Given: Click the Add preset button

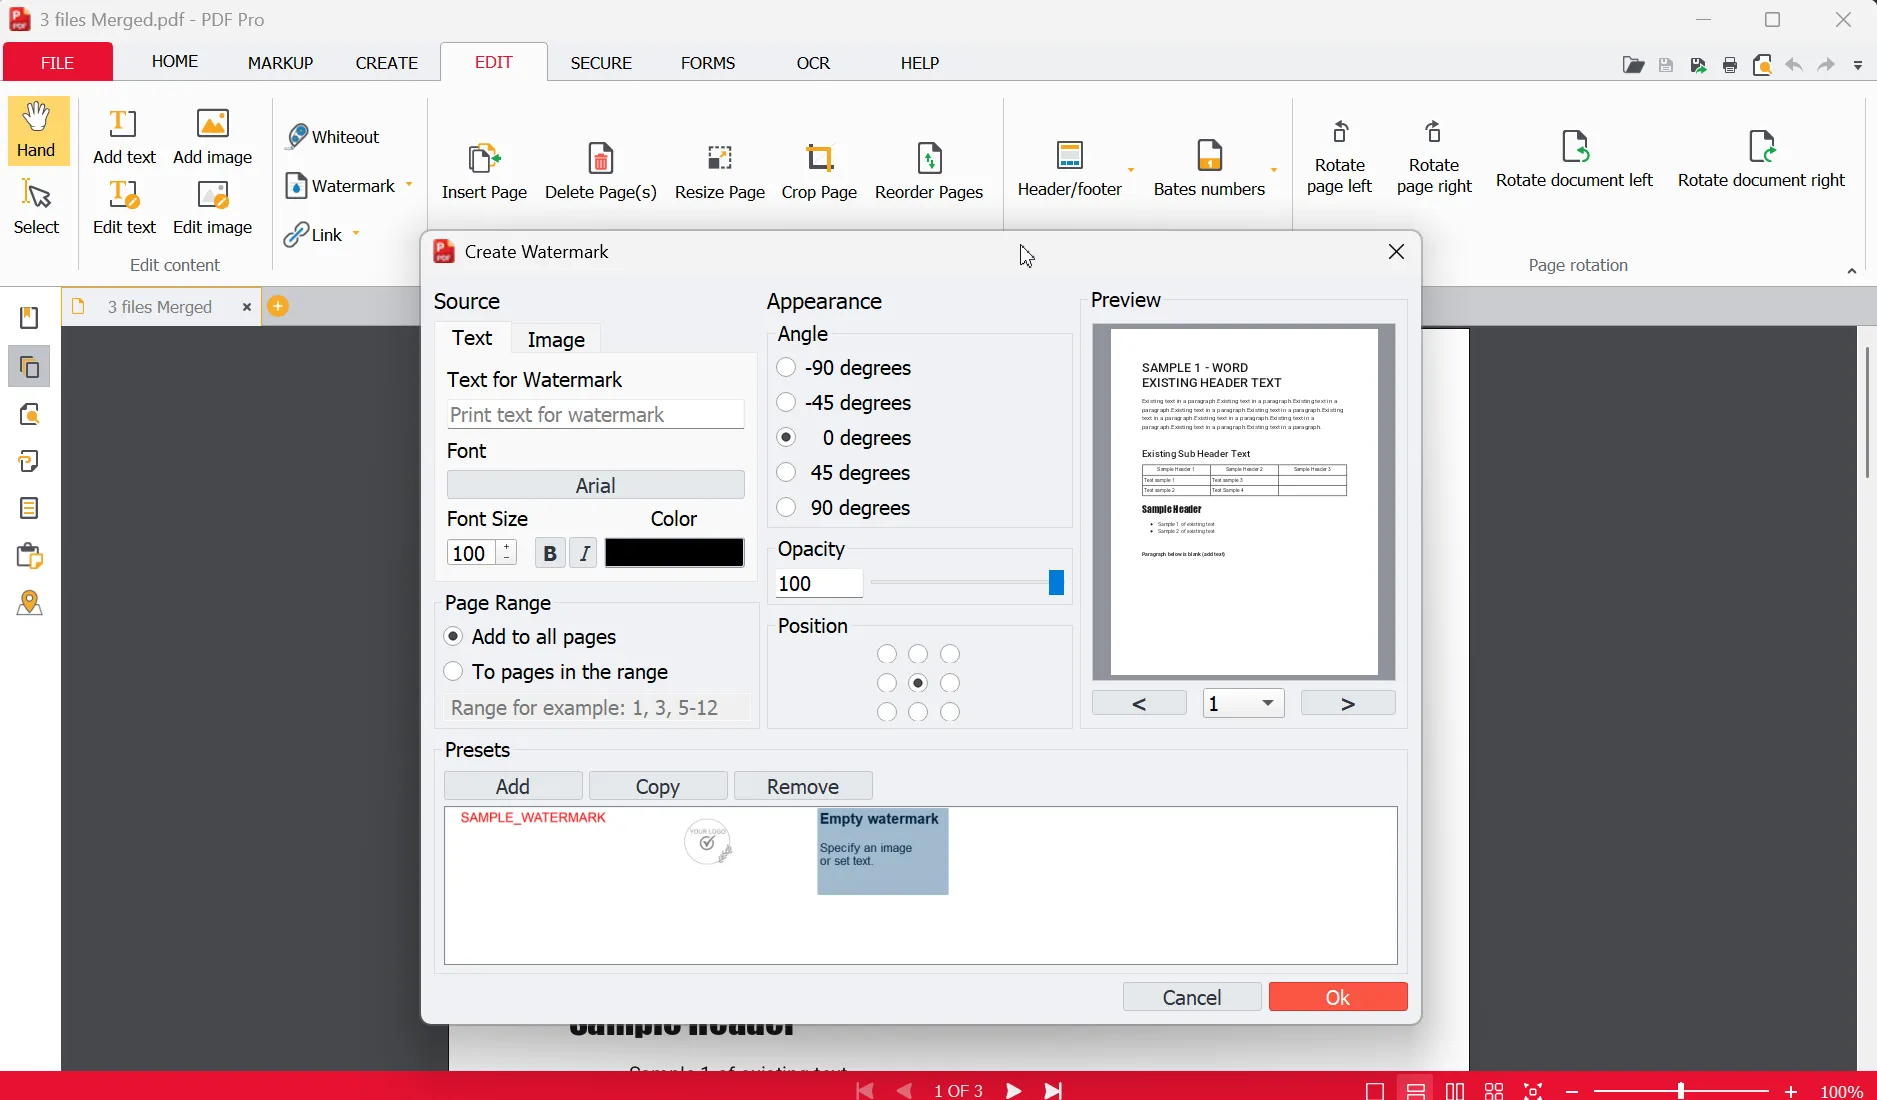Looking at the screenshot, I should pyautogui.click(x=513, y=786).
